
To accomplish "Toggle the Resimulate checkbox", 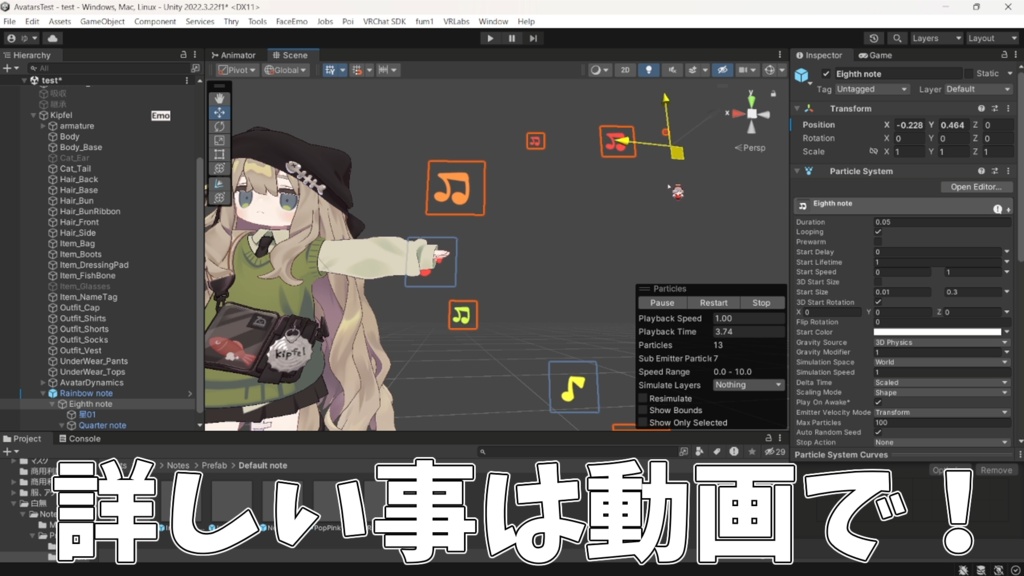I will tap(643, 398).
